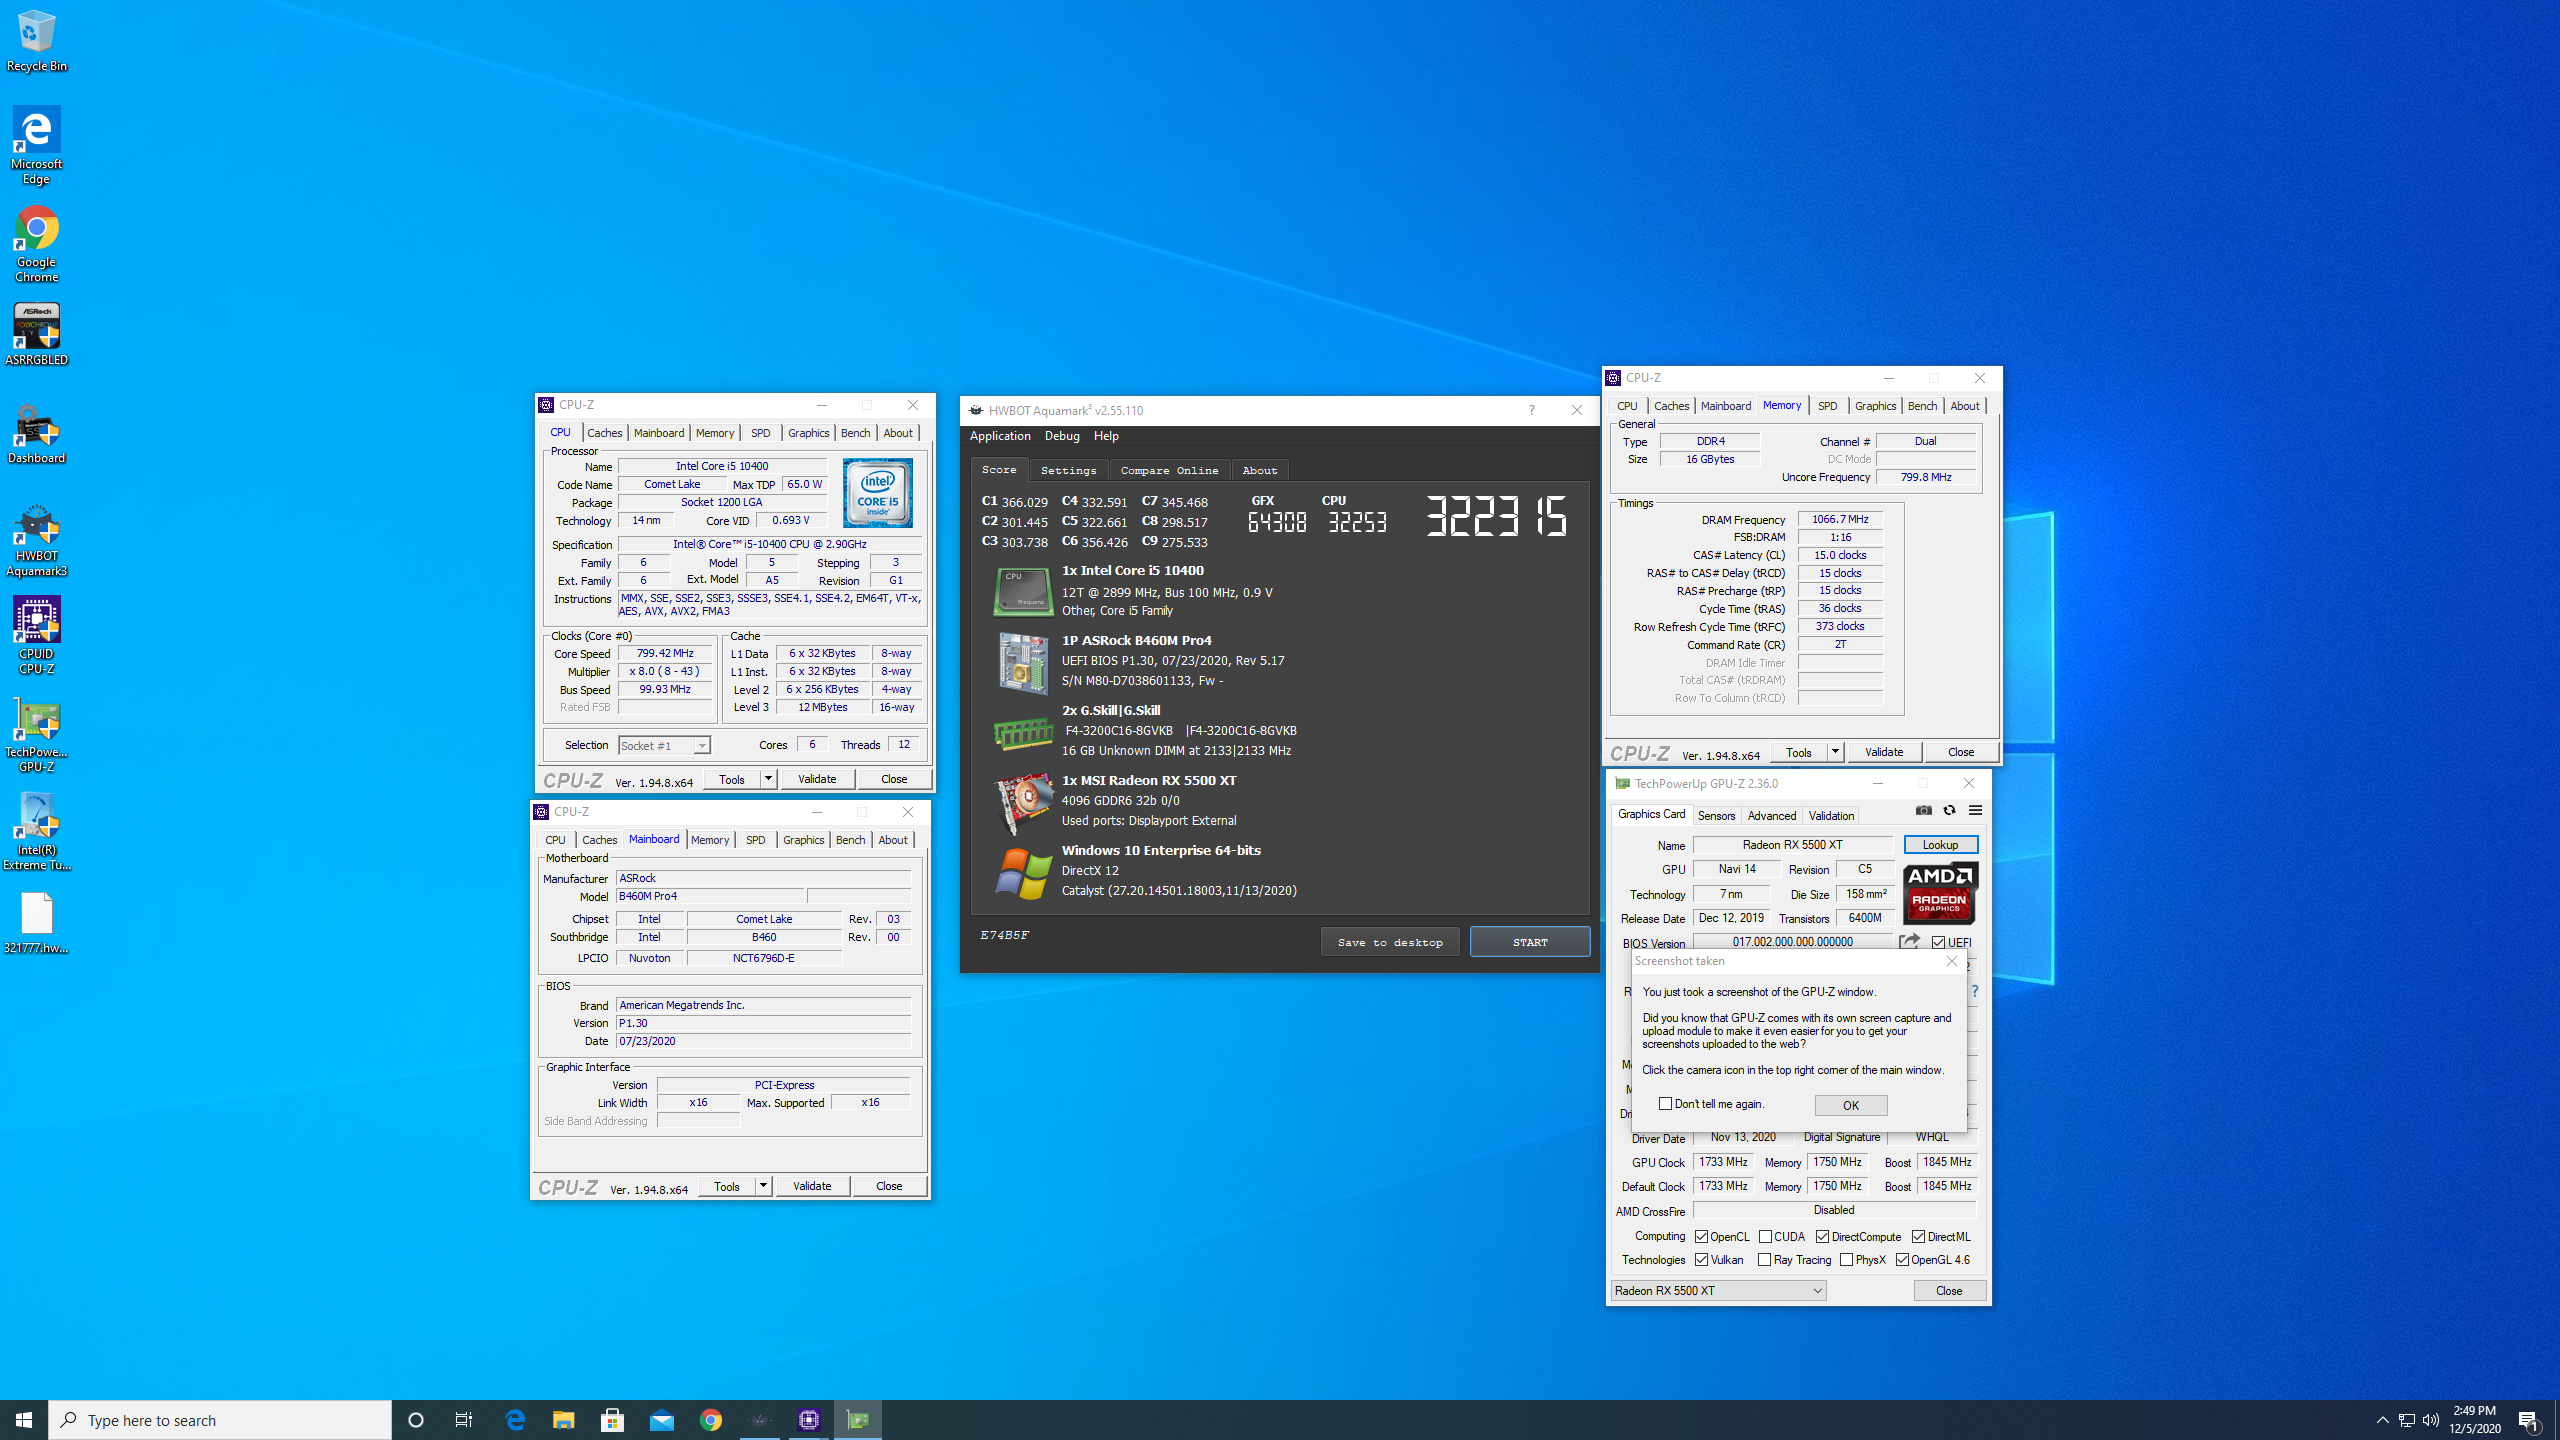Click the Windows logo icon in Aquamark
This screenshot has height=1440, width=2560.
click(1023, 872)
